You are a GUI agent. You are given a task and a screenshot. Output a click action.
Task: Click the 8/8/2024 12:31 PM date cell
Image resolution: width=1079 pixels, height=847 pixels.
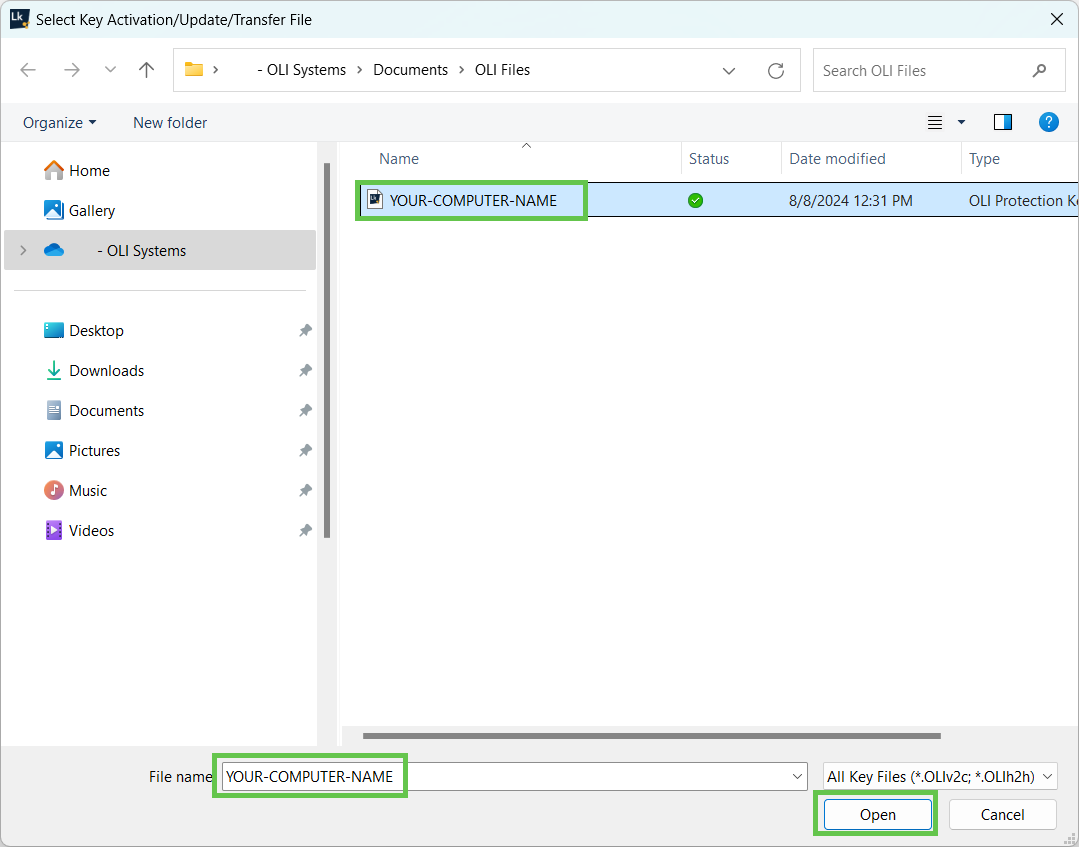click(851, 201)
